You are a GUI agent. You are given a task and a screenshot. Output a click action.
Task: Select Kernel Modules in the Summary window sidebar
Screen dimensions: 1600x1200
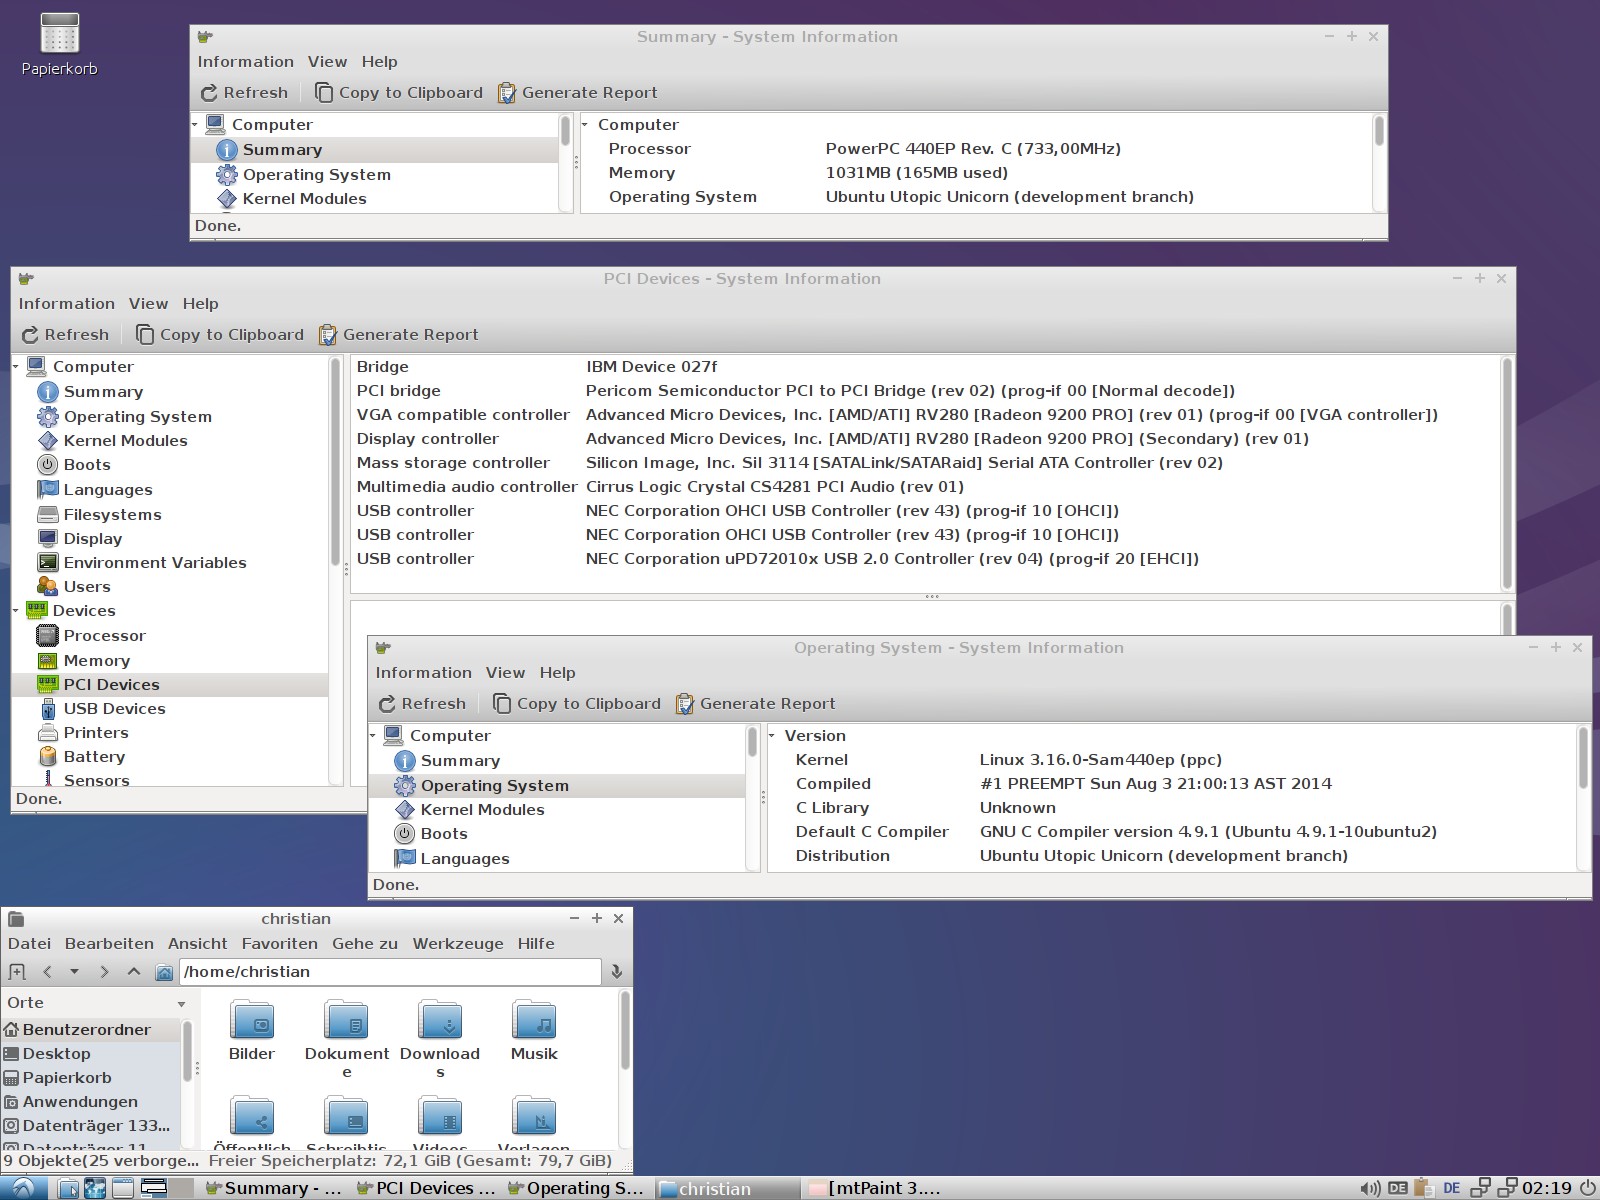click(x=304, y=199)
